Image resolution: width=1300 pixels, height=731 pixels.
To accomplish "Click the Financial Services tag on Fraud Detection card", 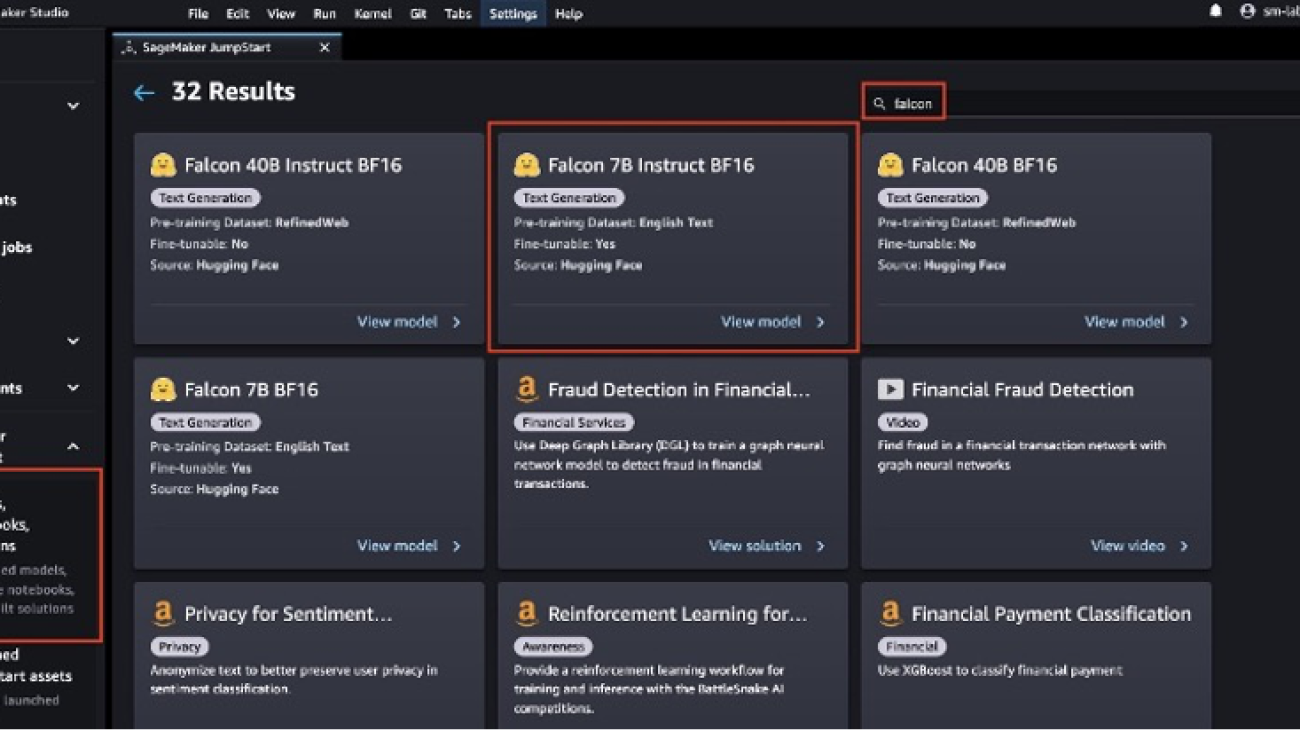I will point(574,422).
